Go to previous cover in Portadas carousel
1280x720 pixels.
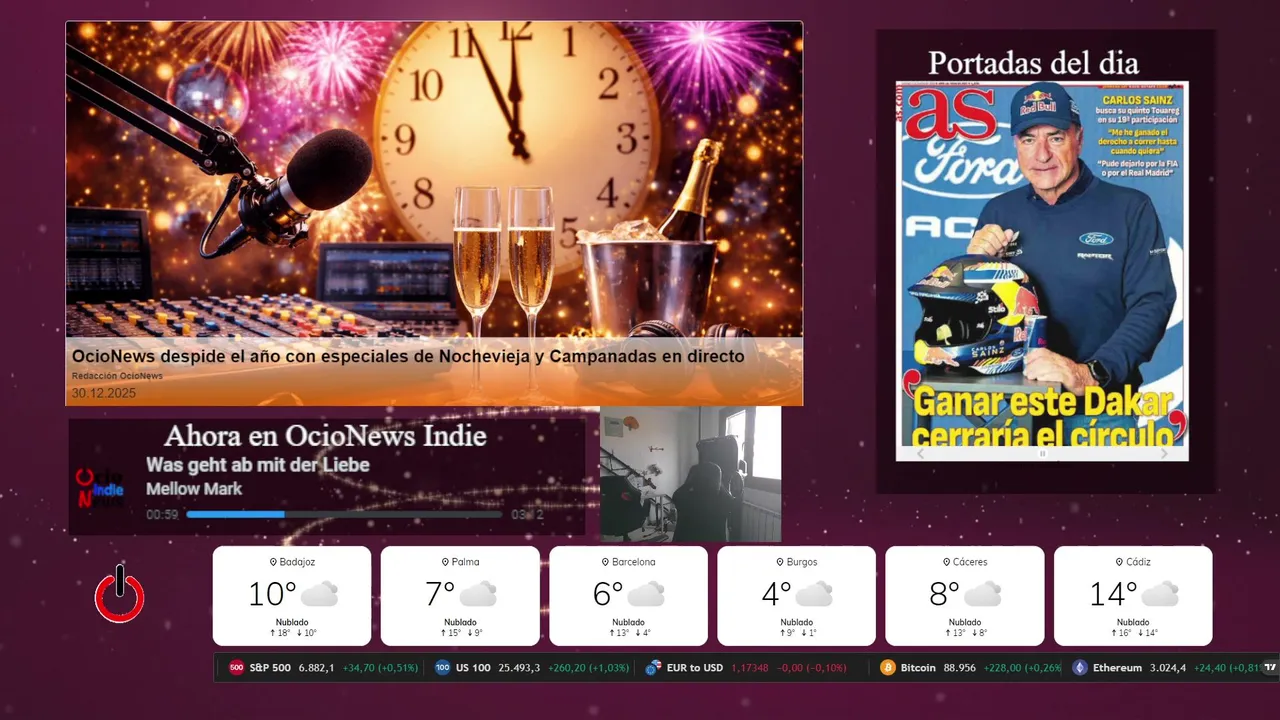click(x=921, y=453)
